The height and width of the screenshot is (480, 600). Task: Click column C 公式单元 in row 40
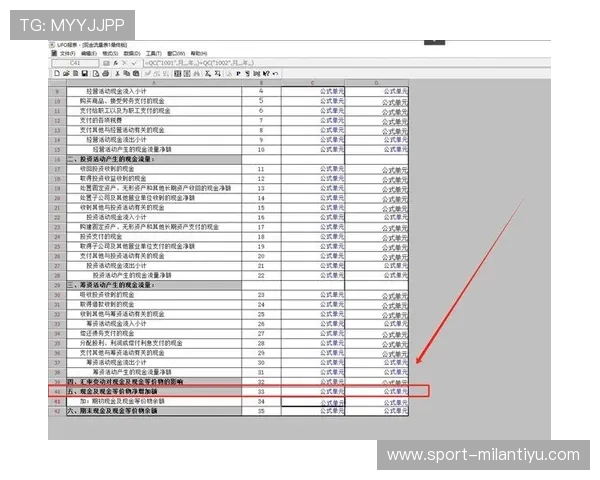click(313, 392)
